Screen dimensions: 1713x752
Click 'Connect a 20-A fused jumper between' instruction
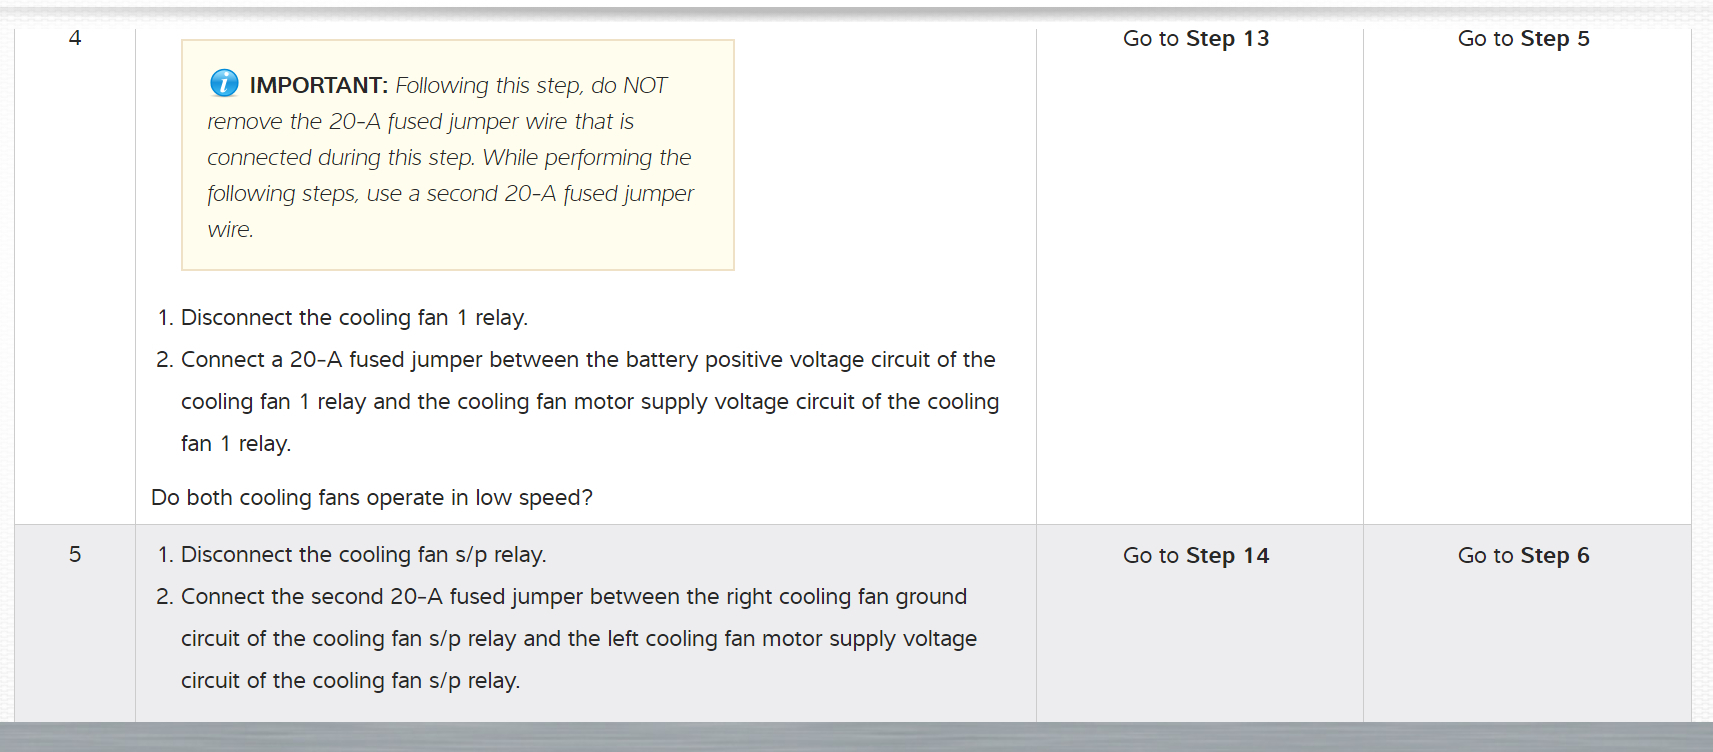tap(587, 360)
